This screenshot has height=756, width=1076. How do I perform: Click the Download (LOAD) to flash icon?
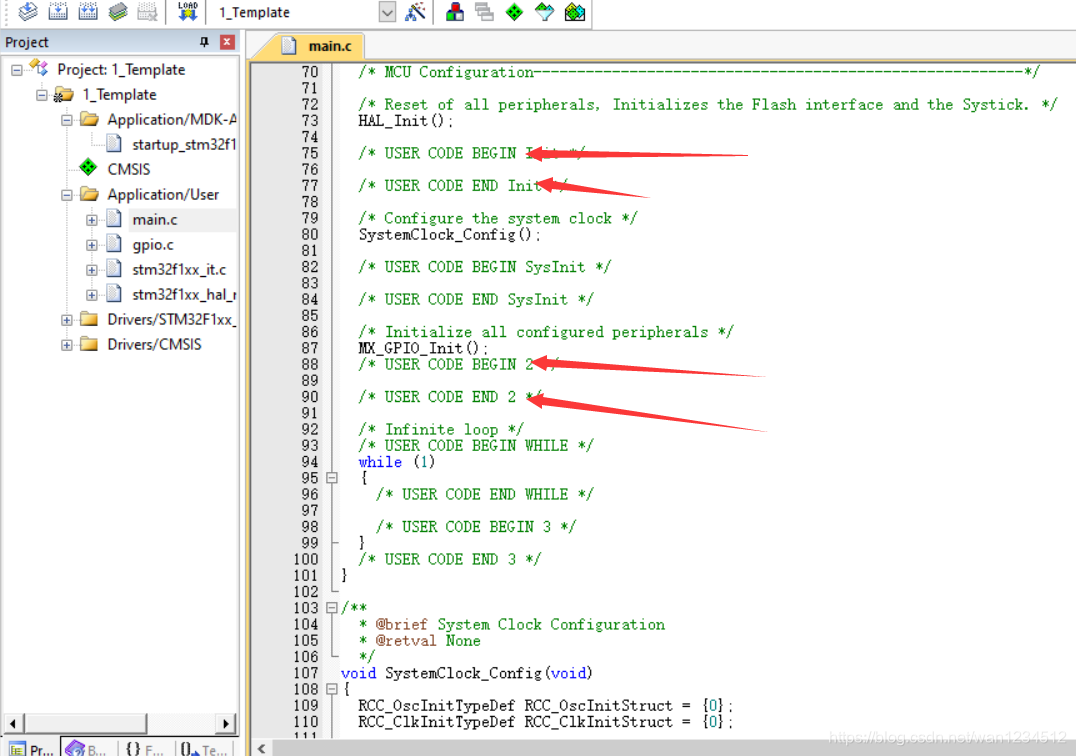[x=188, y=12]
